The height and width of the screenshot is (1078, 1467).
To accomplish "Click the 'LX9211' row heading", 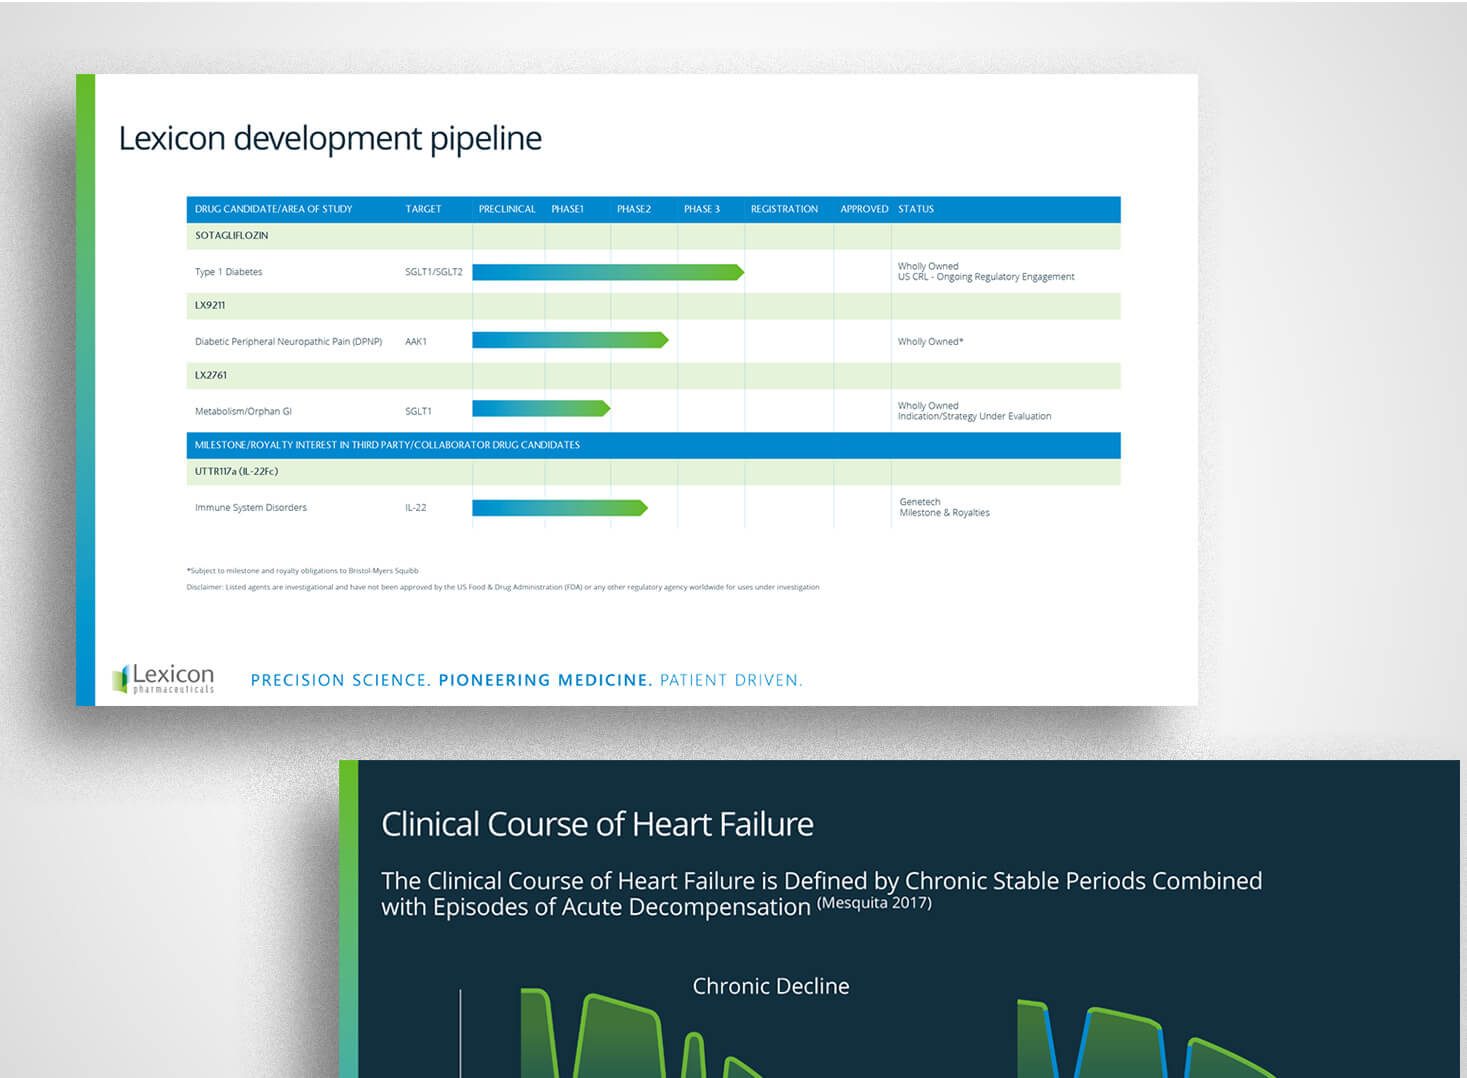I will (209, 305).
